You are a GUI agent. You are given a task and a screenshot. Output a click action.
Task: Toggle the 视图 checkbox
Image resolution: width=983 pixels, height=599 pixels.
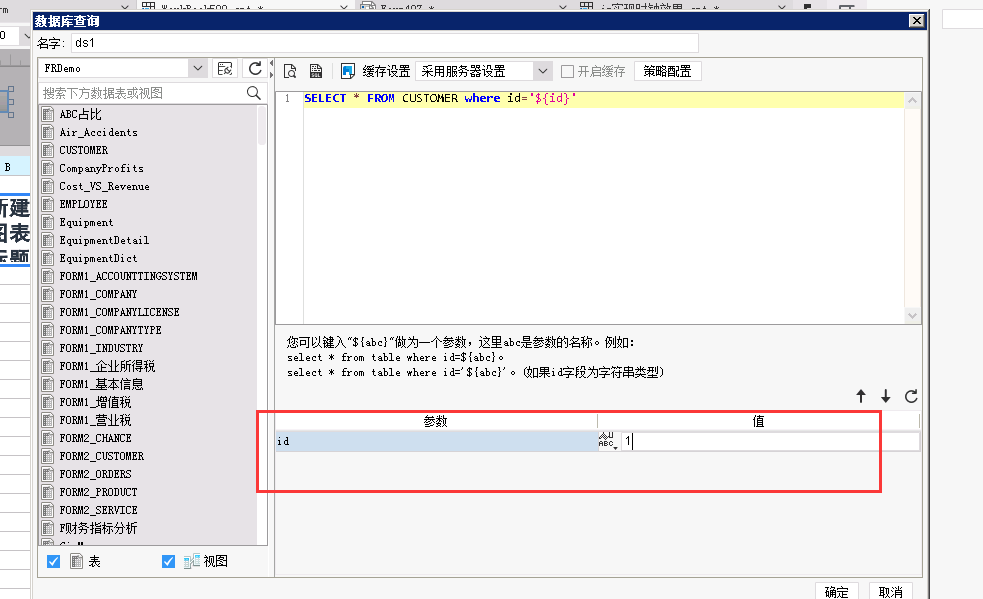(168, 561)
